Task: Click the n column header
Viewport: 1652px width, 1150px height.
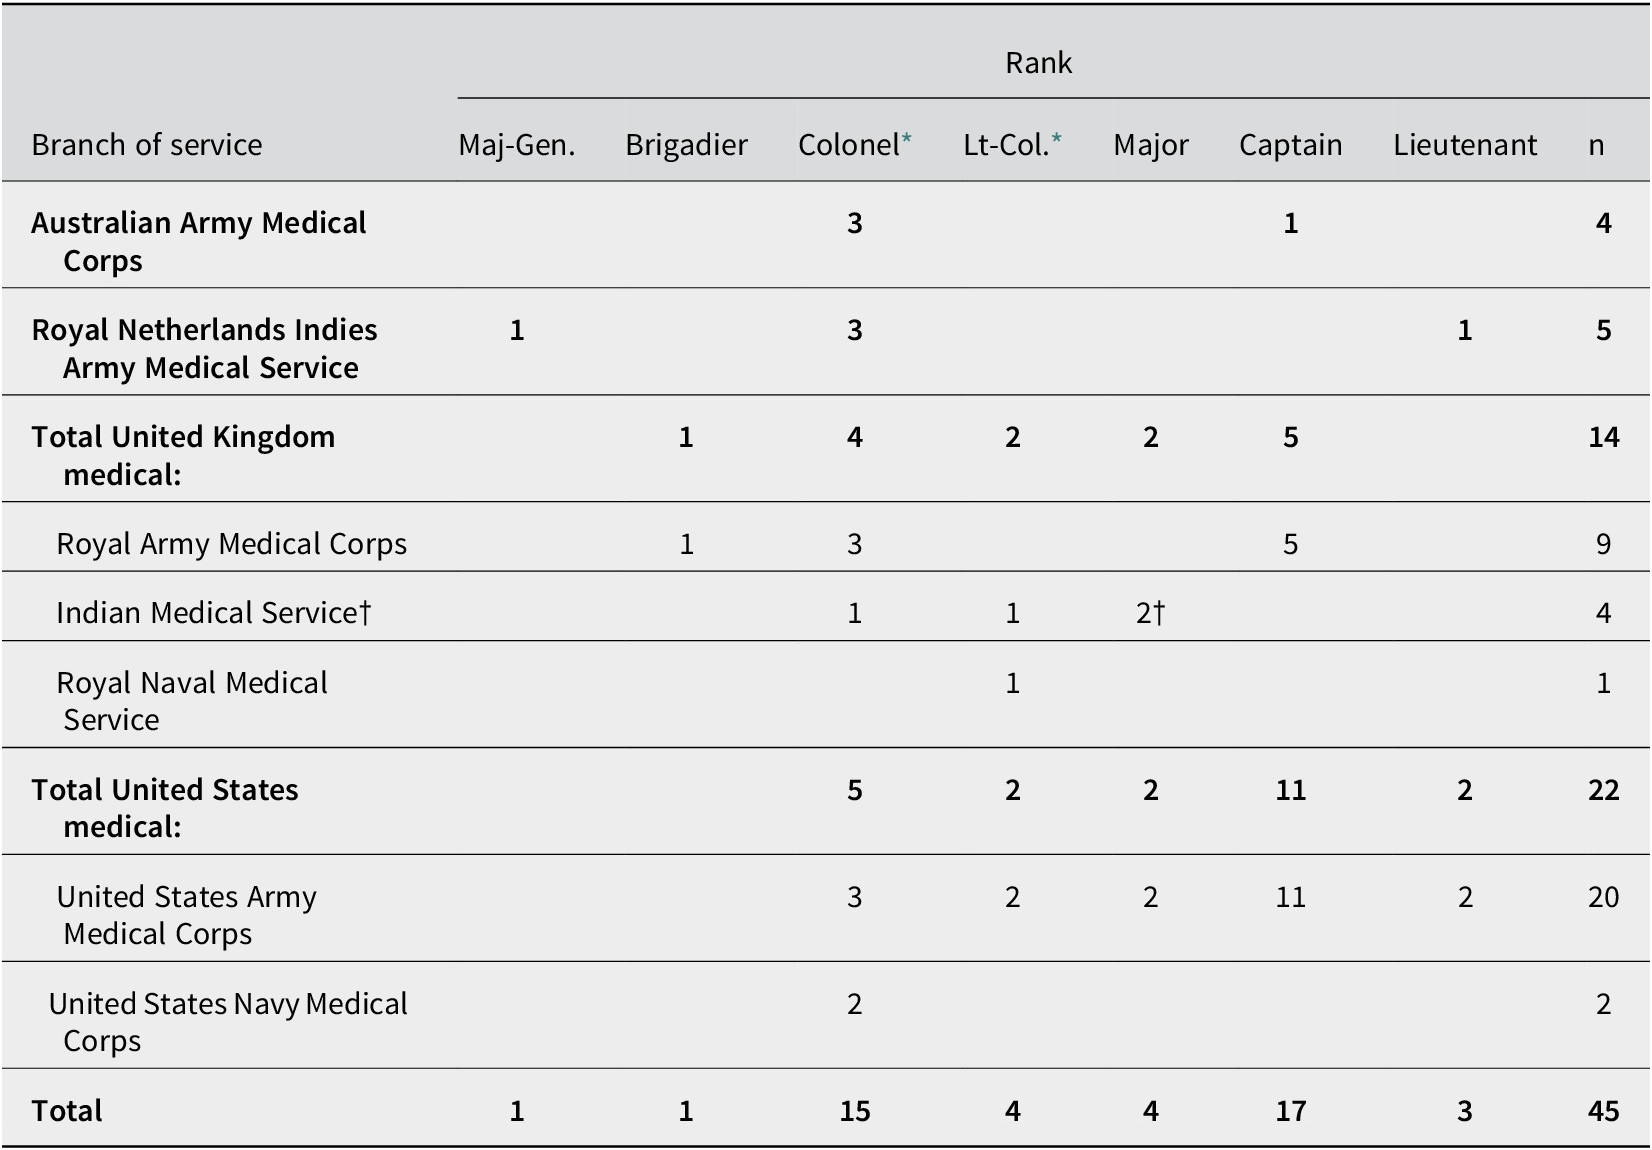Action: click(1596, 146)
